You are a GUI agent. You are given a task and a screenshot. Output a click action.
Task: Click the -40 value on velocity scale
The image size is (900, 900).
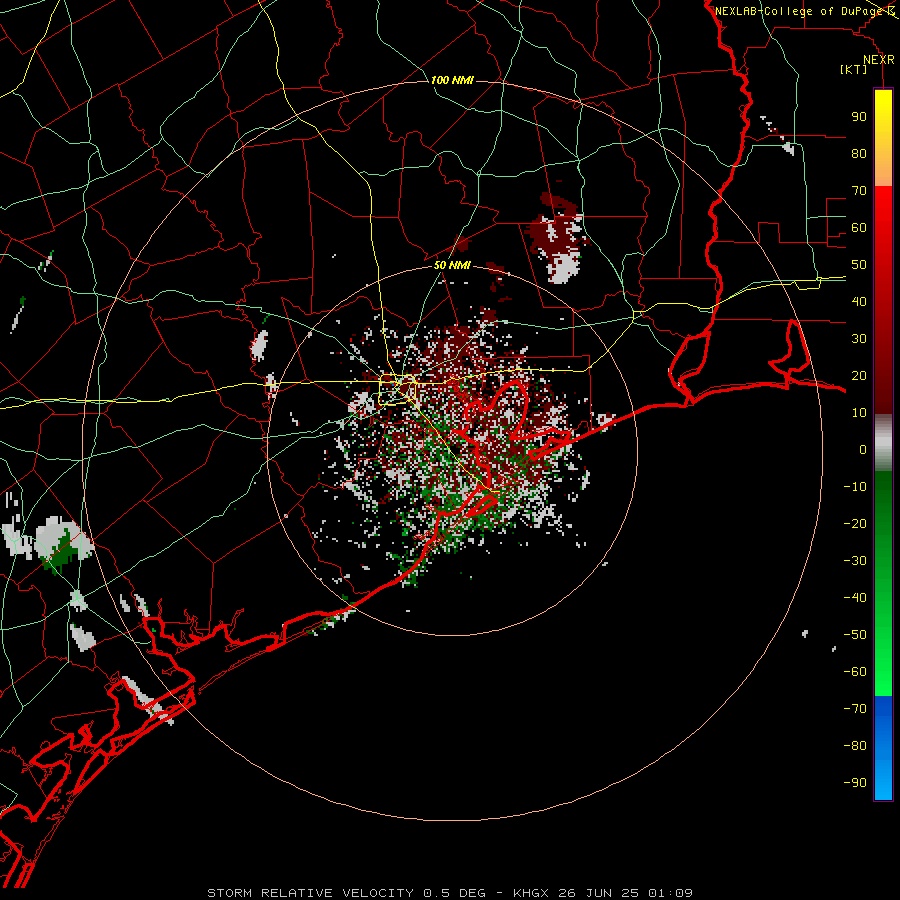point(855,598)
